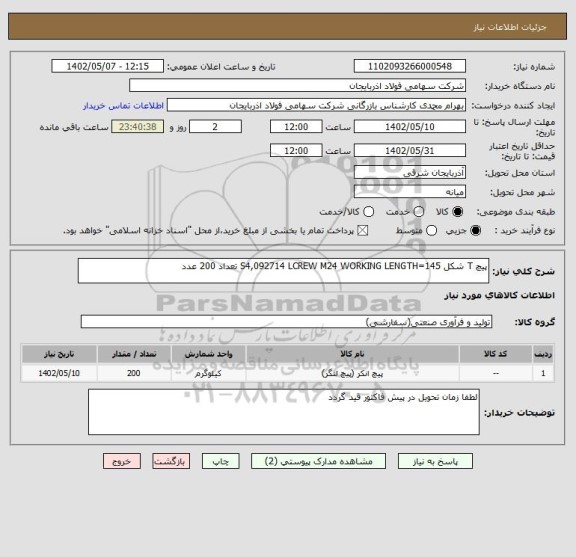Click the تاریخ نیاز column header

point(59,354)
